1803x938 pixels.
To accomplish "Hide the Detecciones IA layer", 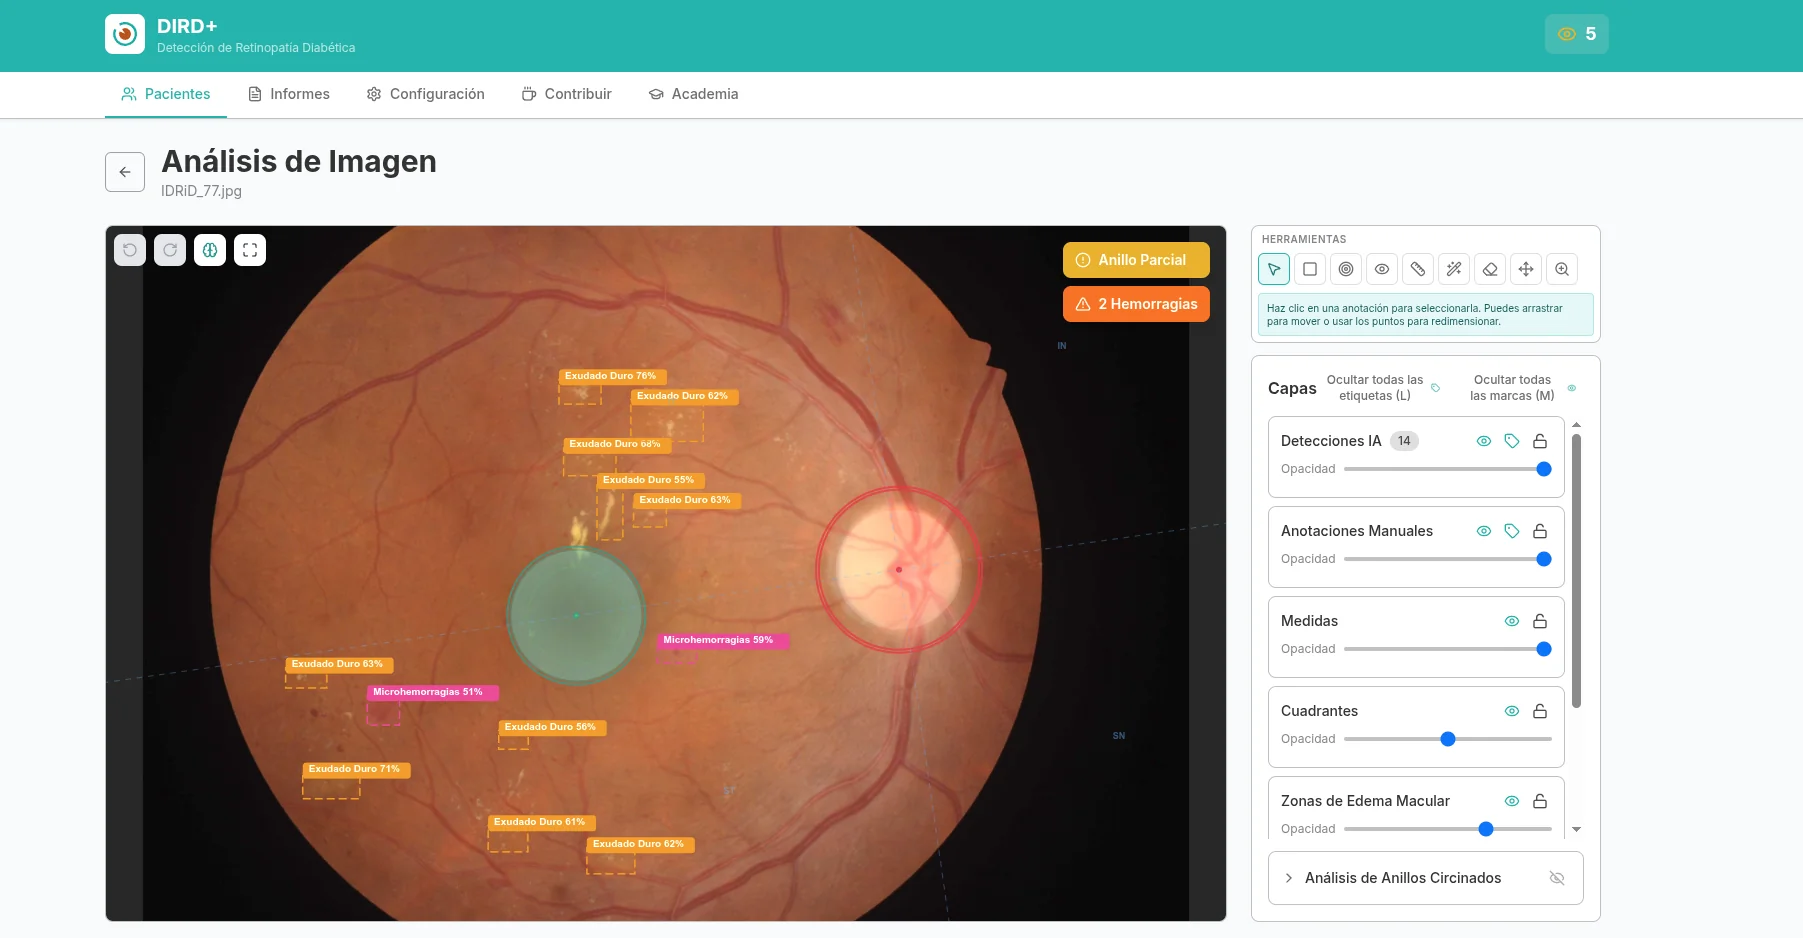I will [x=1484, y=441].
